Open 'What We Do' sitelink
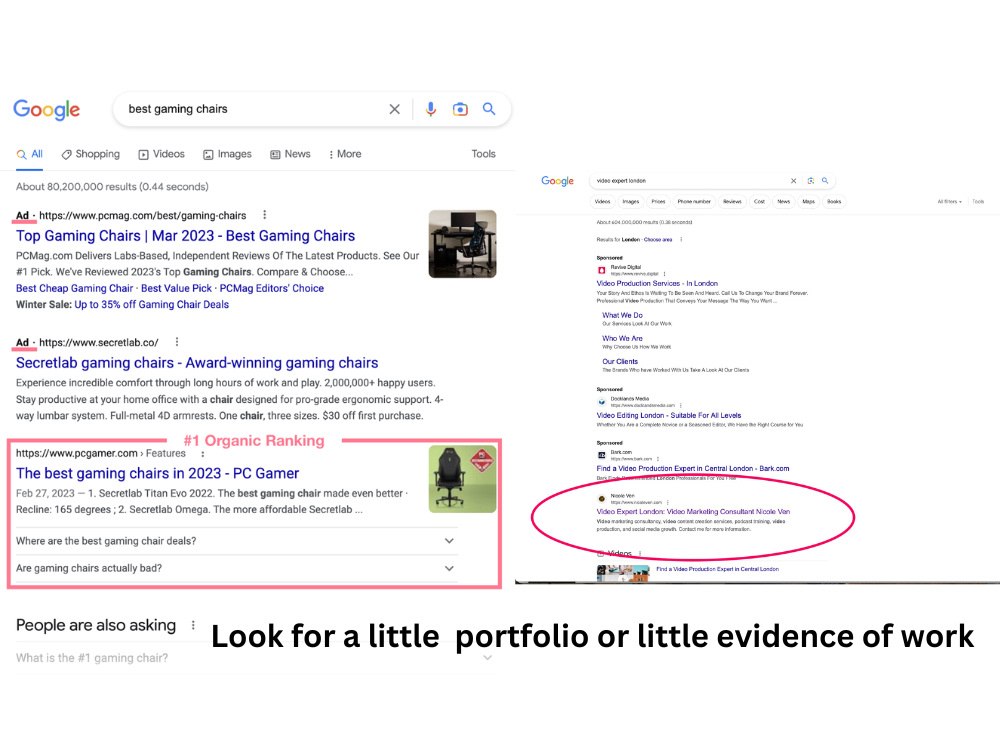This screenshot has width=1000, height=750. click(x=622, y=315)
